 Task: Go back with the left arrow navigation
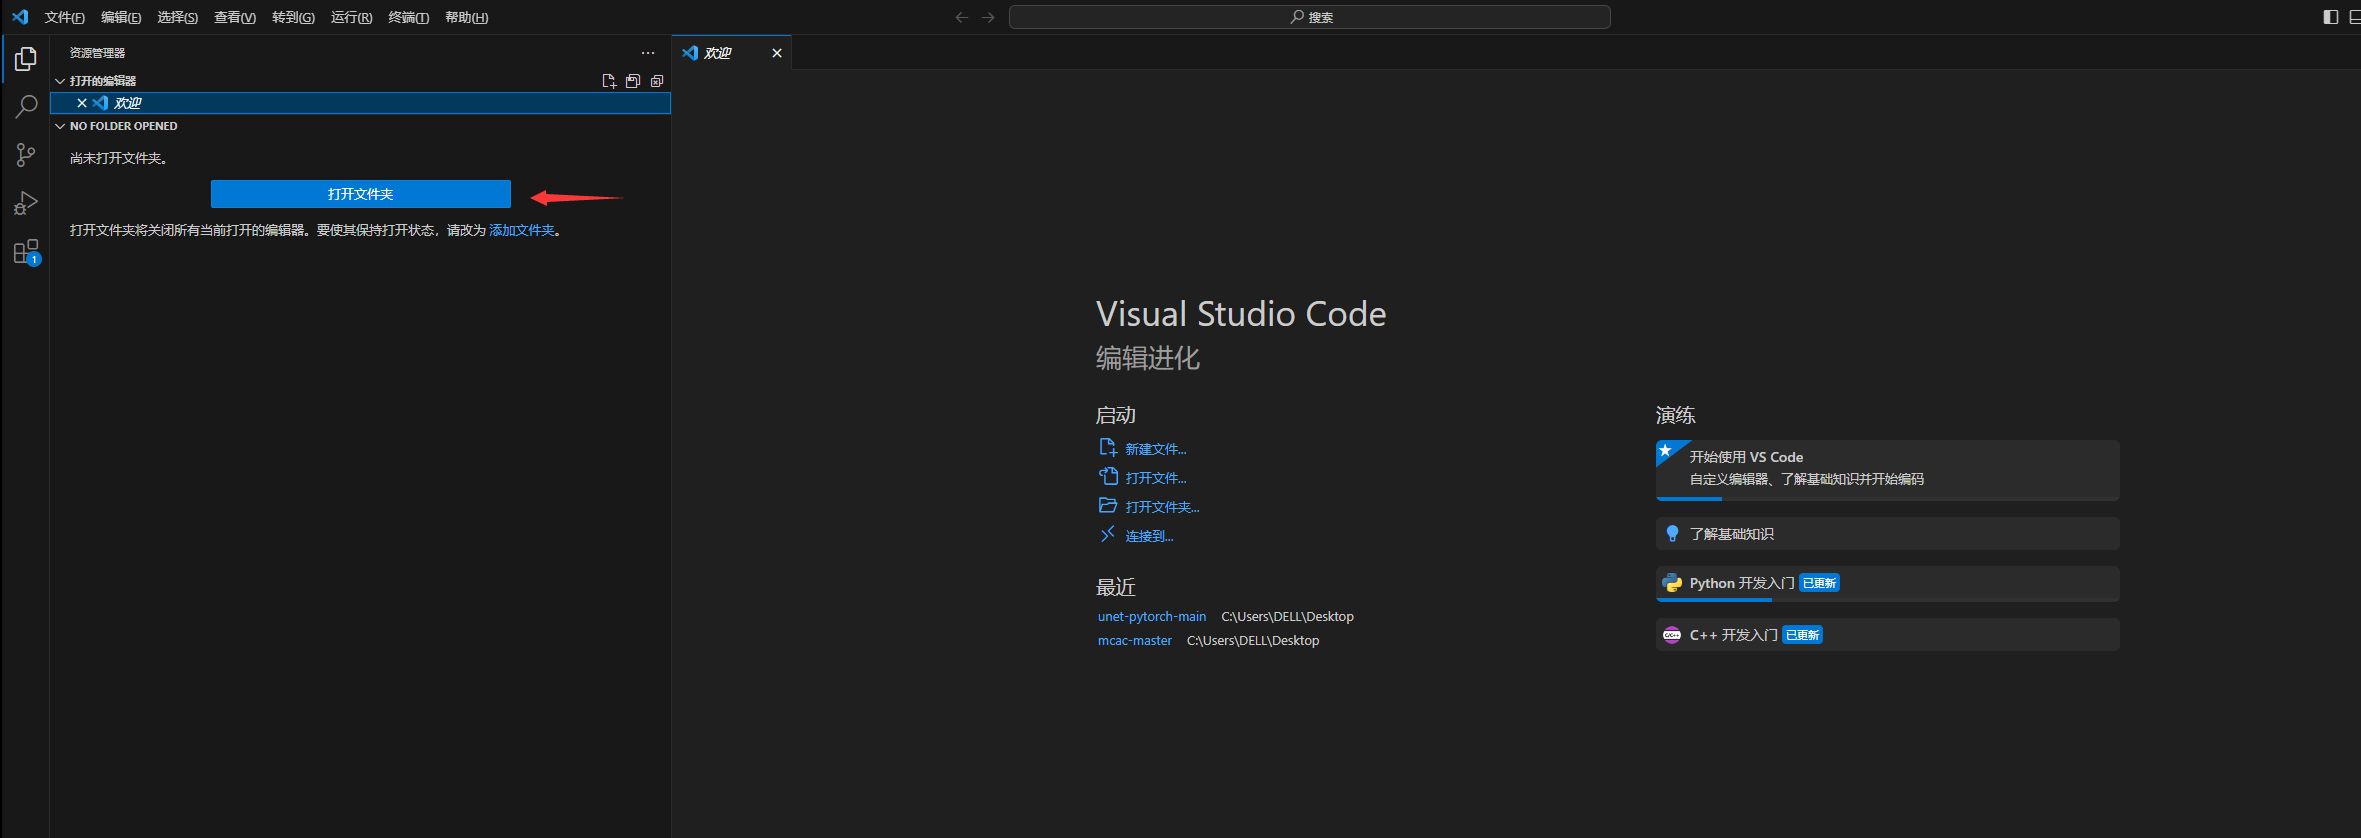pos(962,17)
